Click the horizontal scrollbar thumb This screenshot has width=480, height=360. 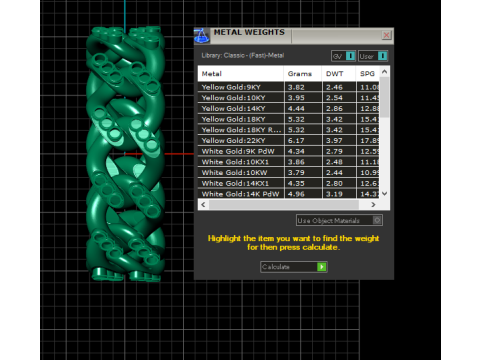pyautogui.click(x=284, y=205)
